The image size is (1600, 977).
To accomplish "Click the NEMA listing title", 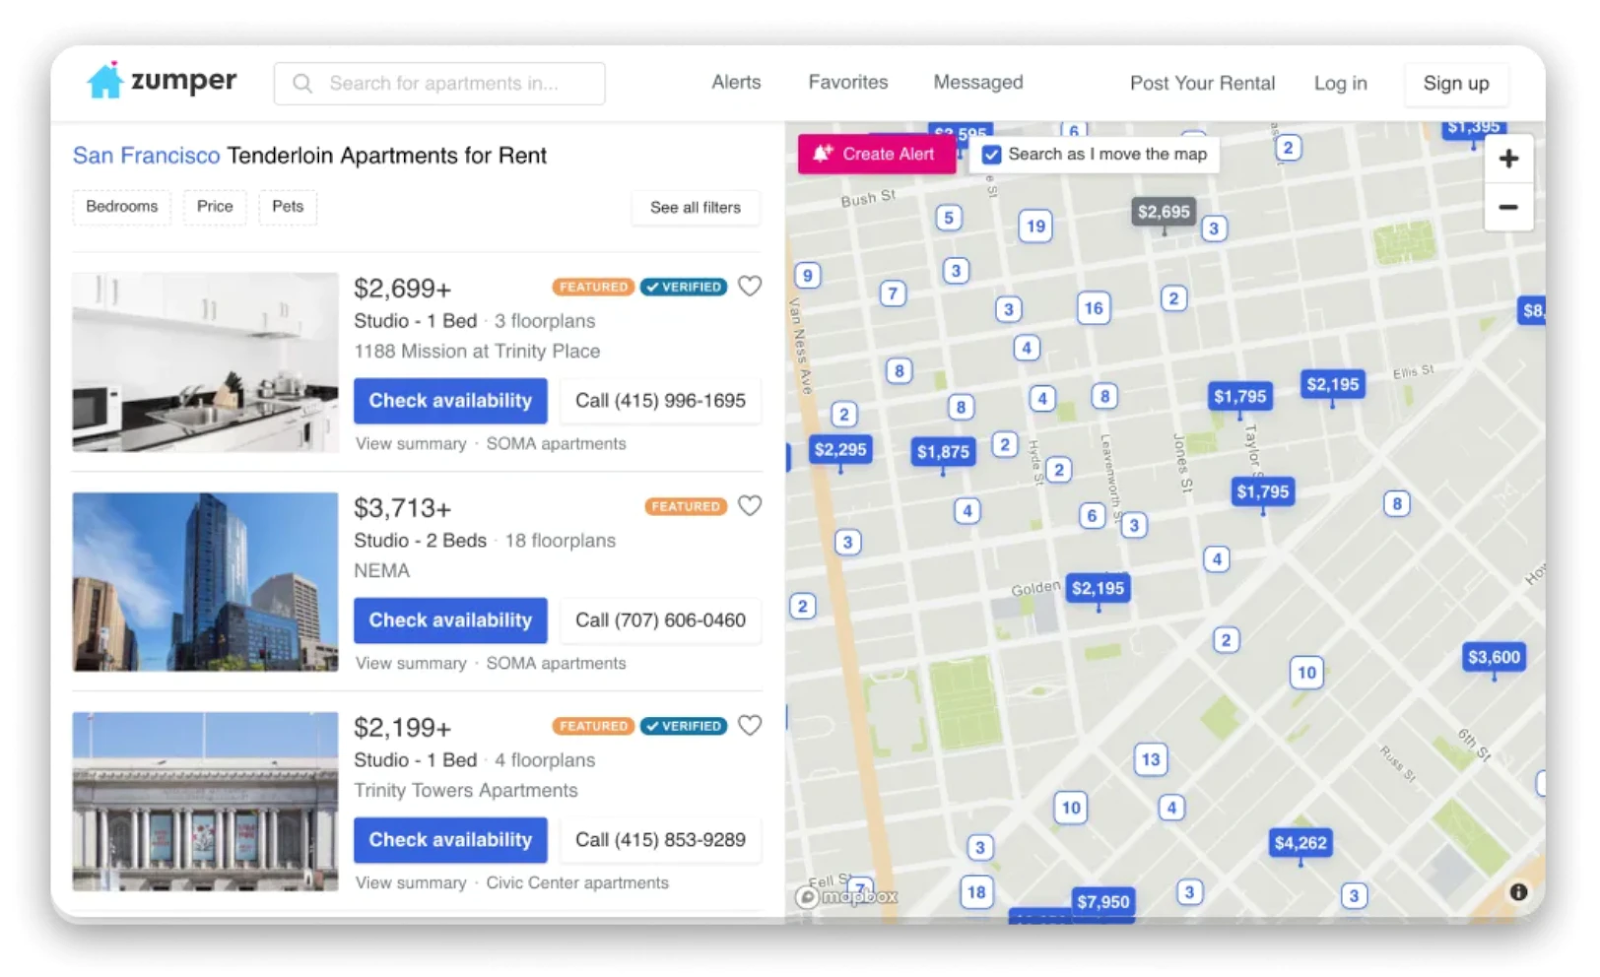I will (382, 571).
